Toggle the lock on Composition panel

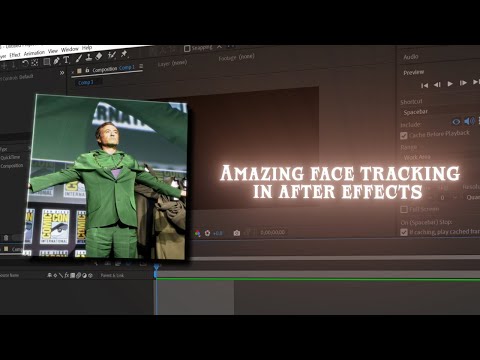pyautogui.click(x=87, y=70)
